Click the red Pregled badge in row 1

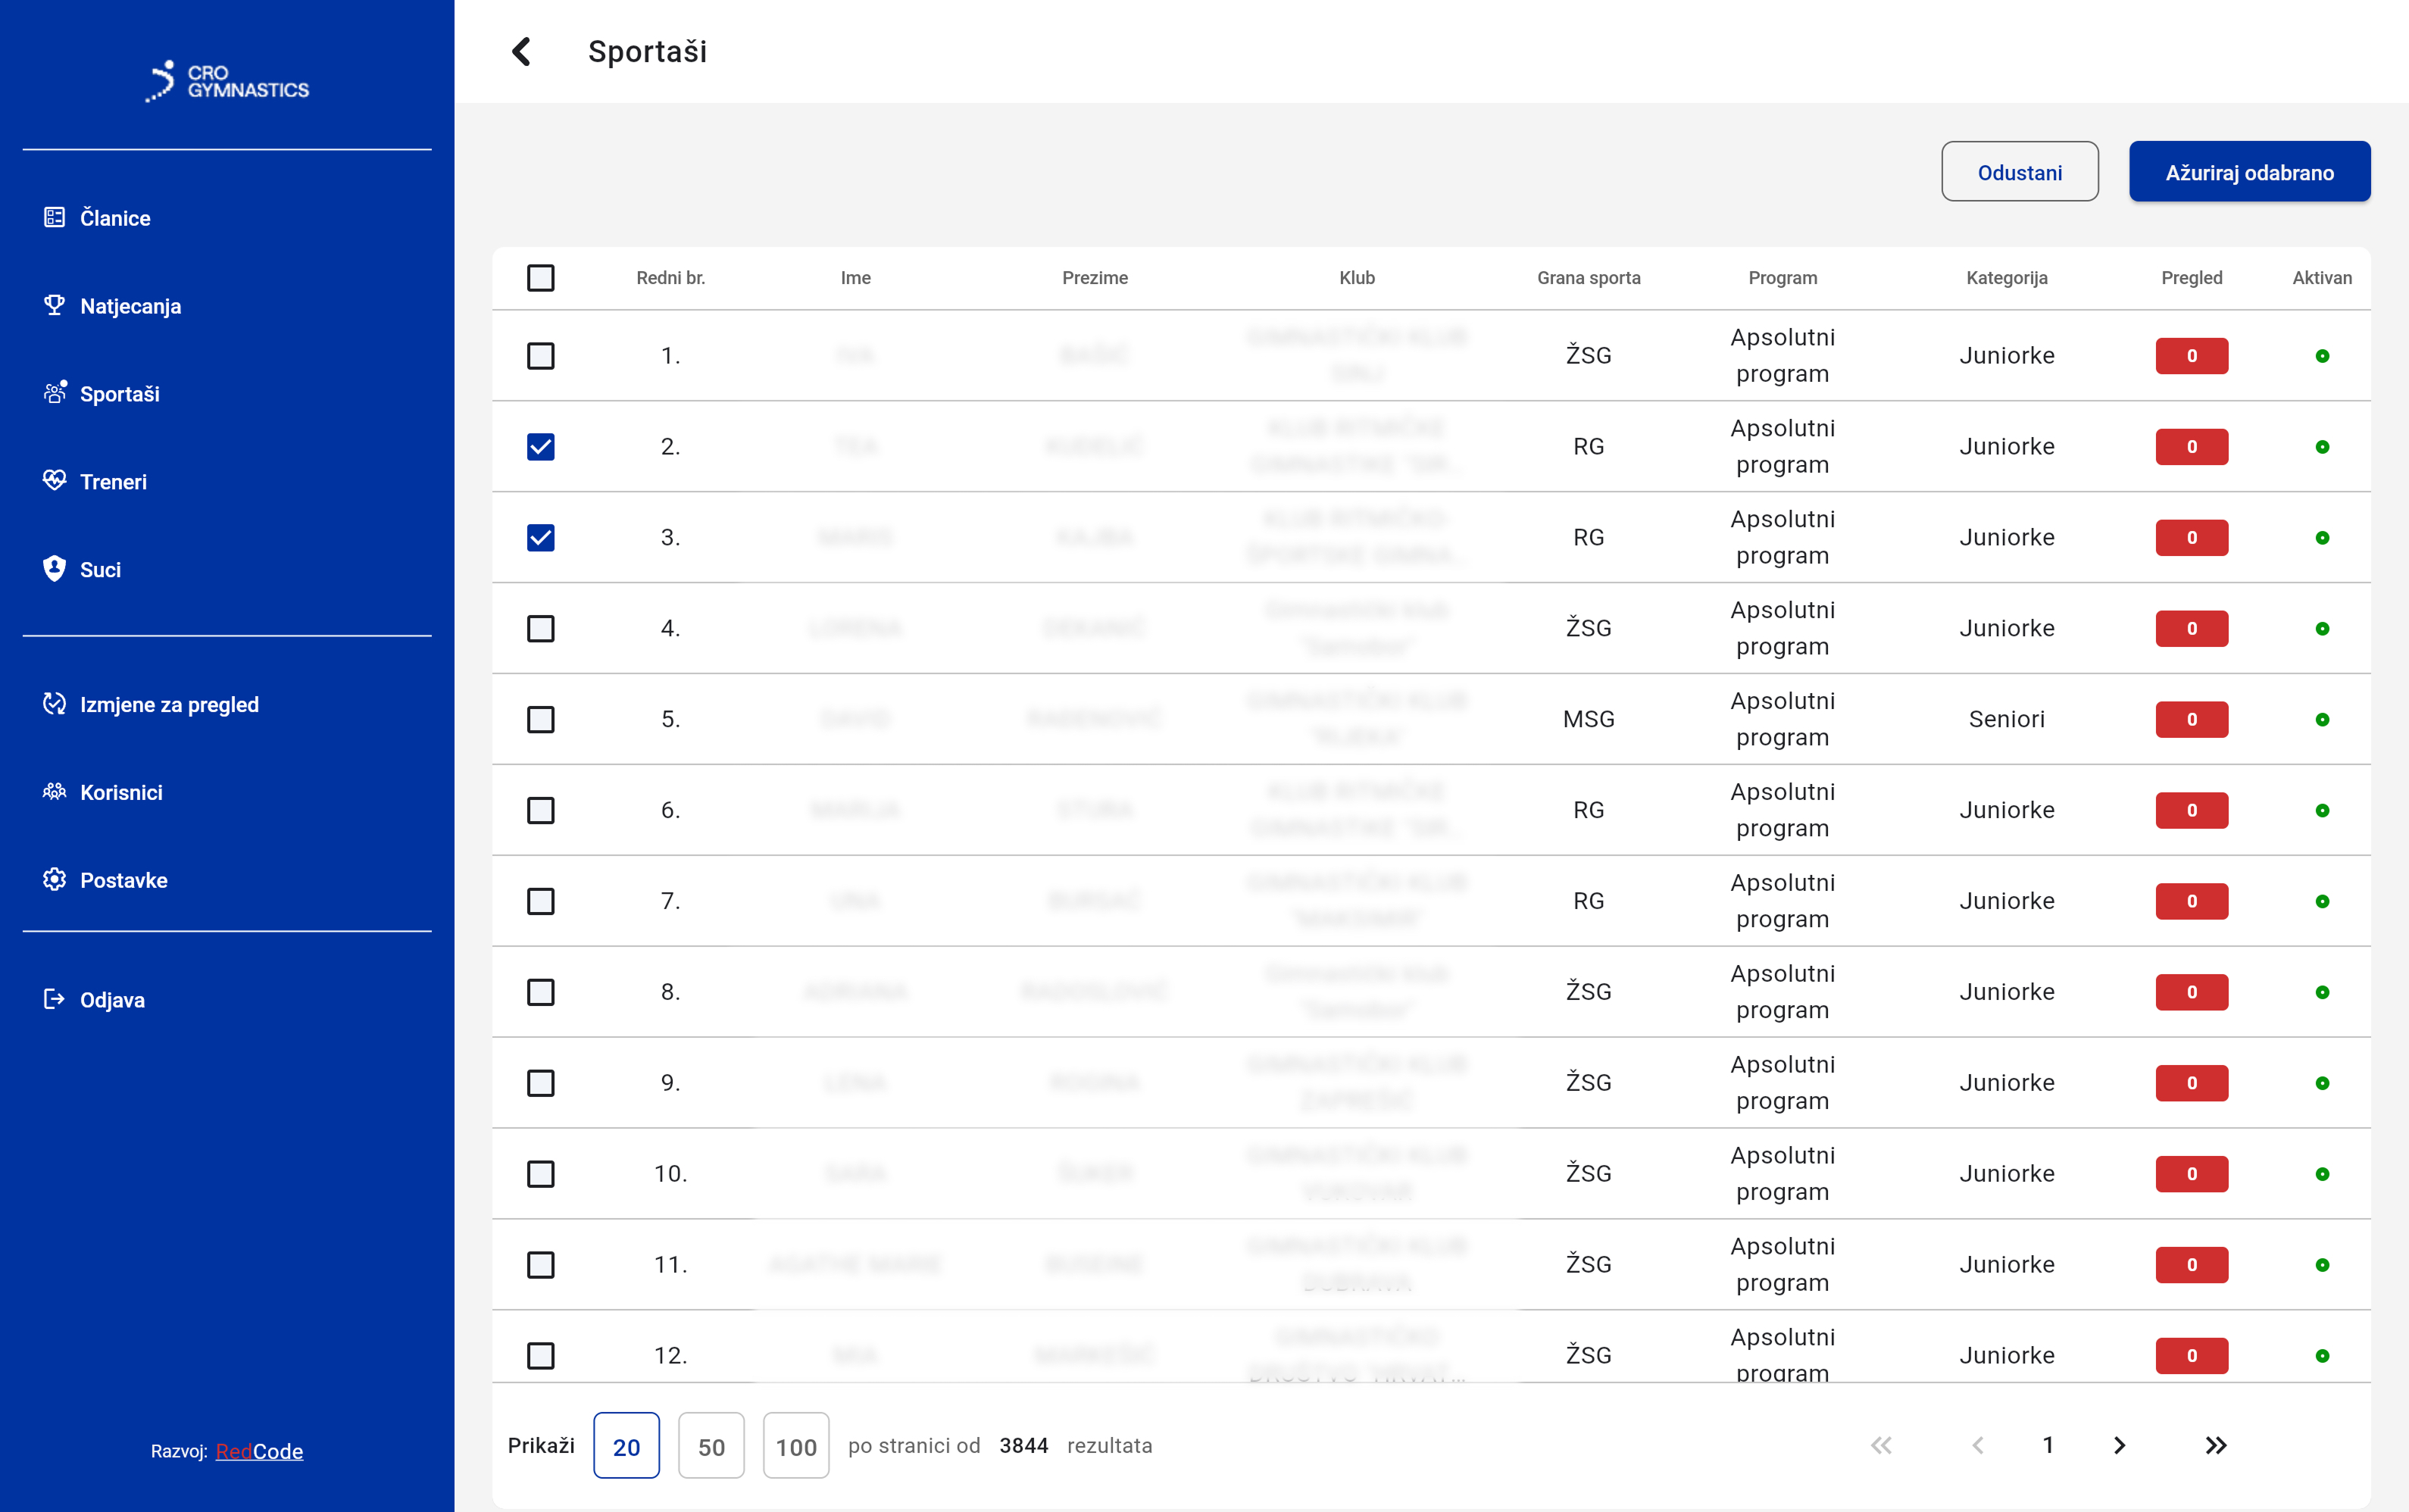(x=2191, y=356)
